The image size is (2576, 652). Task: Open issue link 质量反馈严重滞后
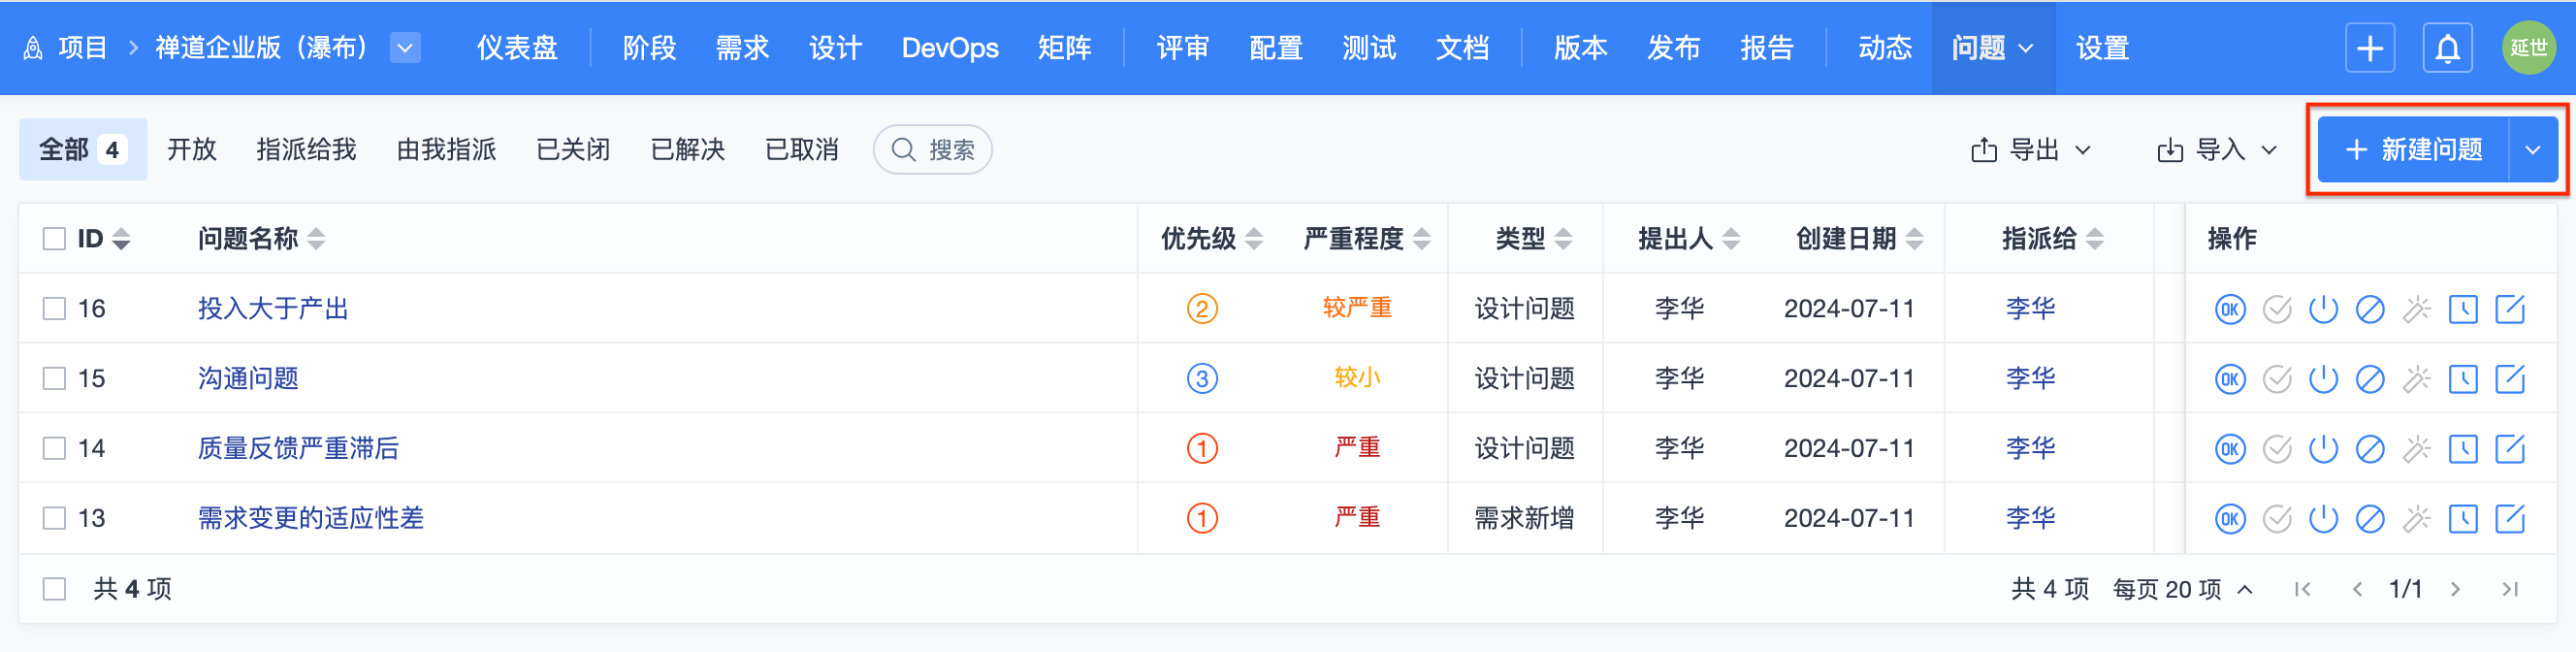(x=298, y=449)
